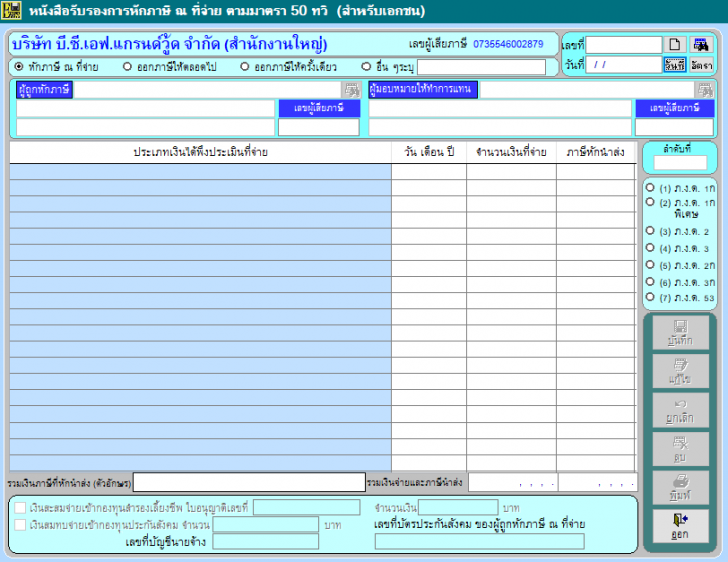The width and height of the screenshot is (728, 562).
Task: Click the tax ID field under ผู้มอบหมายให้ทำการแทน
Action: pos(674,127)
